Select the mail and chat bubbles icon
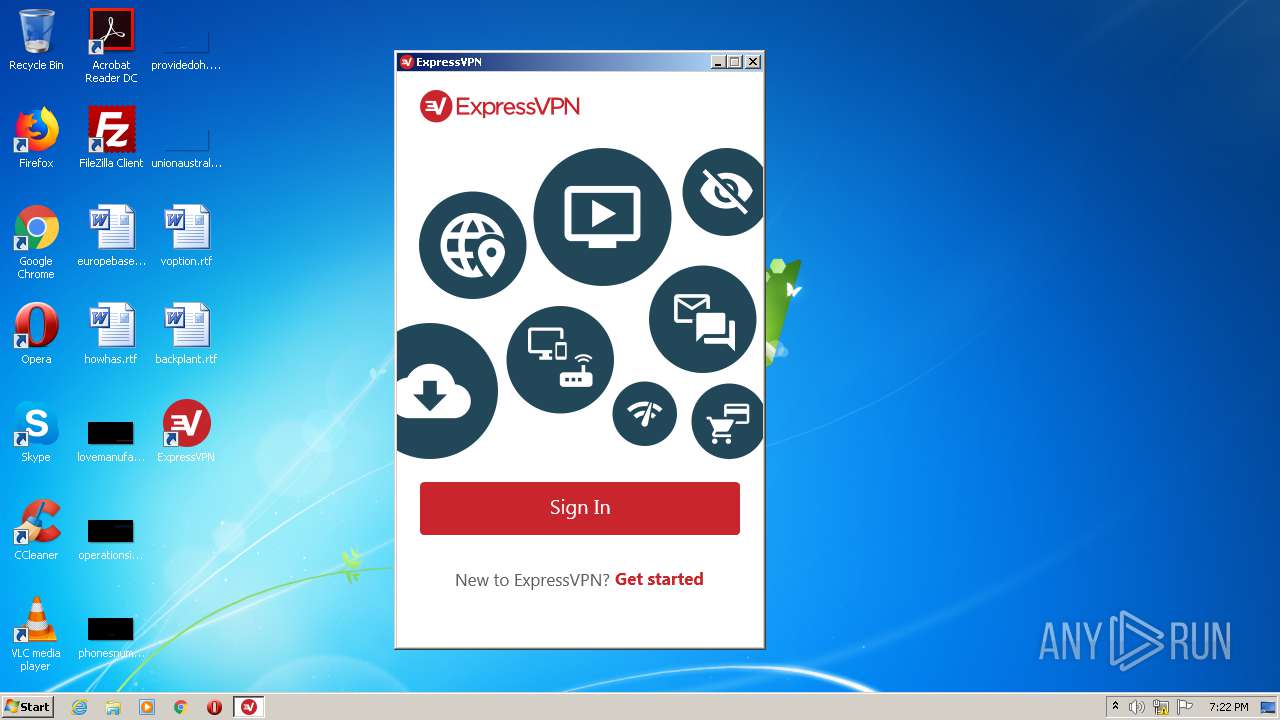This screenshot has height=720, width=1280. click(x=703, y=319)
